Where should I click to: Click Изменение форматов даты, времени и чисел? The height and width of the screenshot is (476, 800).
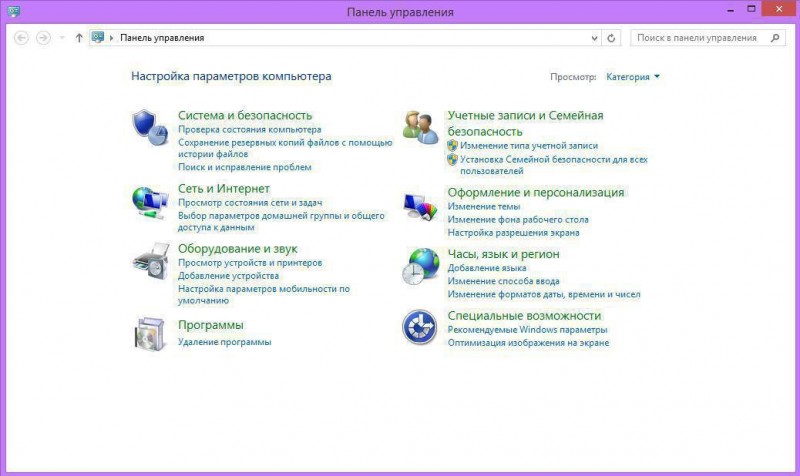click(544, 294)
